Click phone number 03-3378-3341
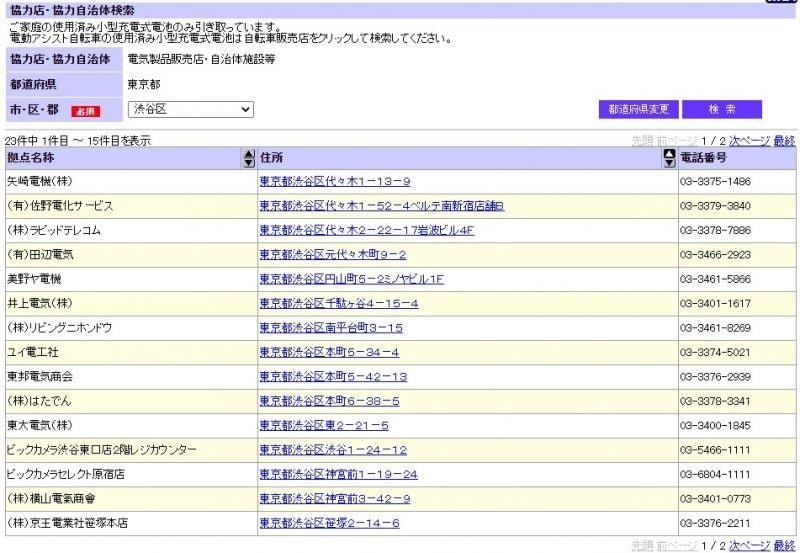This screenshot has width=800, height=553. coord(715,401)
